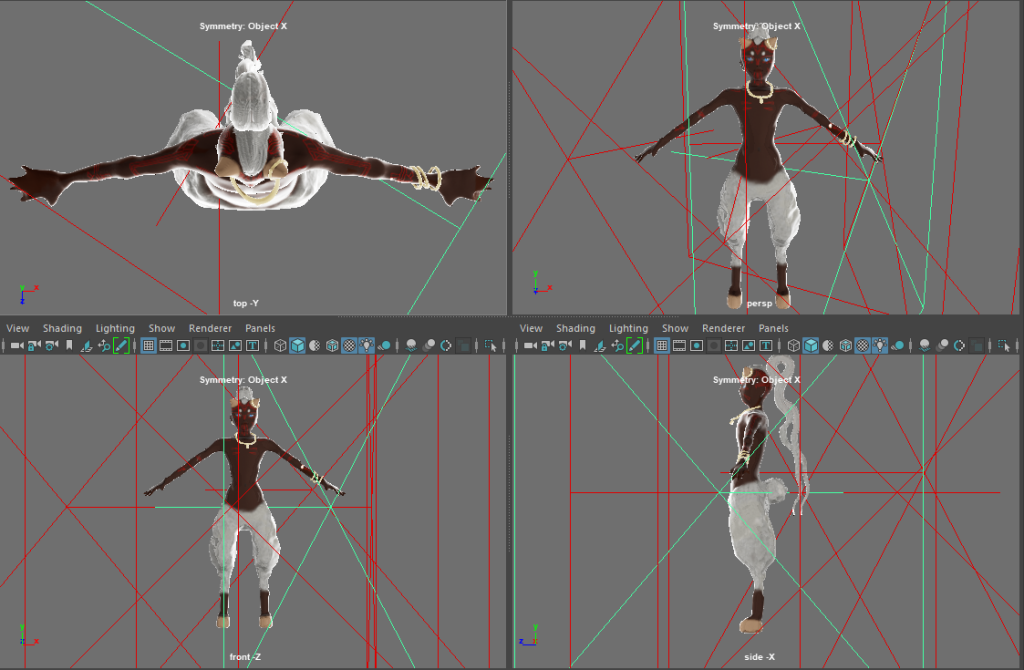Click Safe Title 'T' icon in front panel
The width and height of the screenshot is (1024, 670).
[x=252, y=346]
